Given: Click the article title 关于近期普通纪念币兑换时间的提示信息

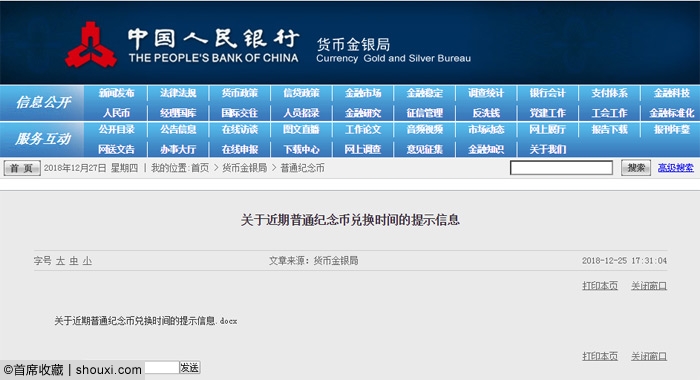Looking at the screenshot, I should coord(350,220).
